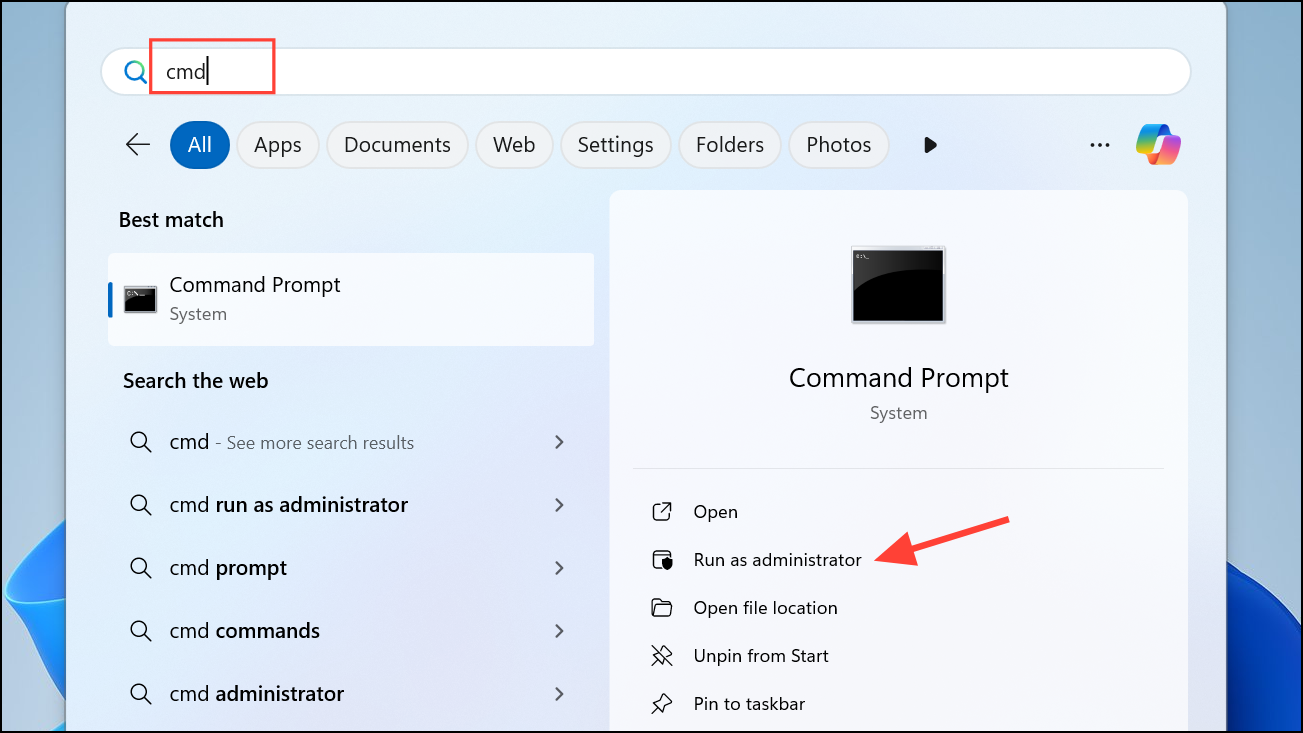This screenshot has width=1303, height=733.
Task: Click search icon beside 'cmd prompt' suggestion
Action: click(x=141, y=568)
